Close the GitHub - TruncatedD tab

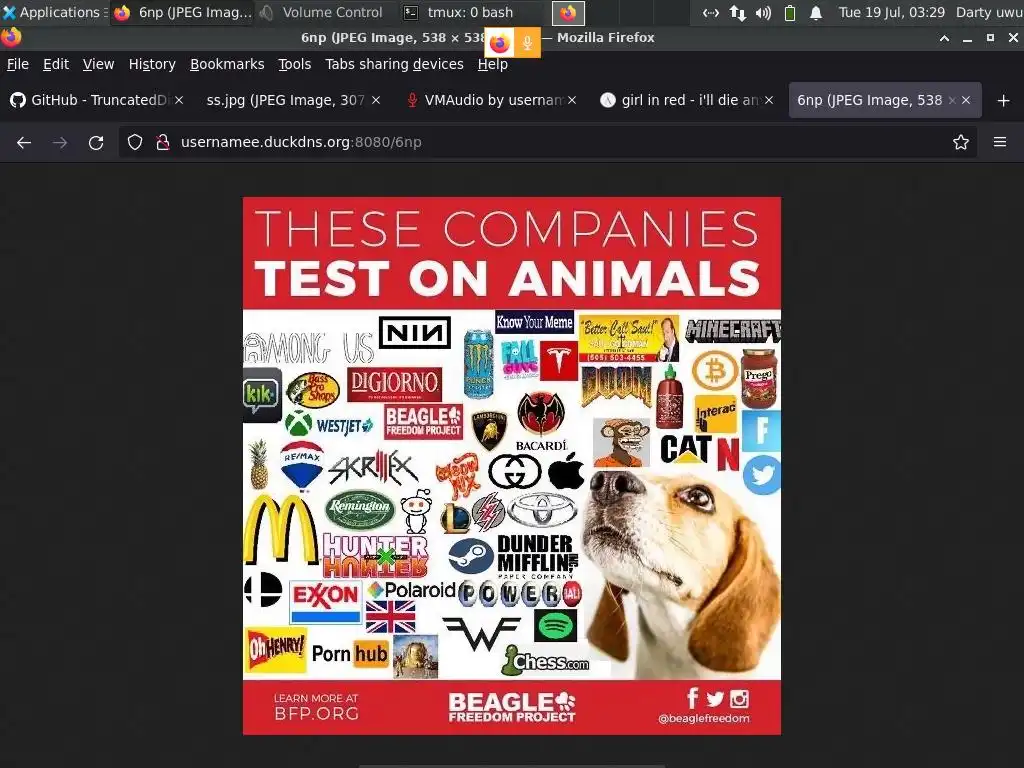[179, 100]
